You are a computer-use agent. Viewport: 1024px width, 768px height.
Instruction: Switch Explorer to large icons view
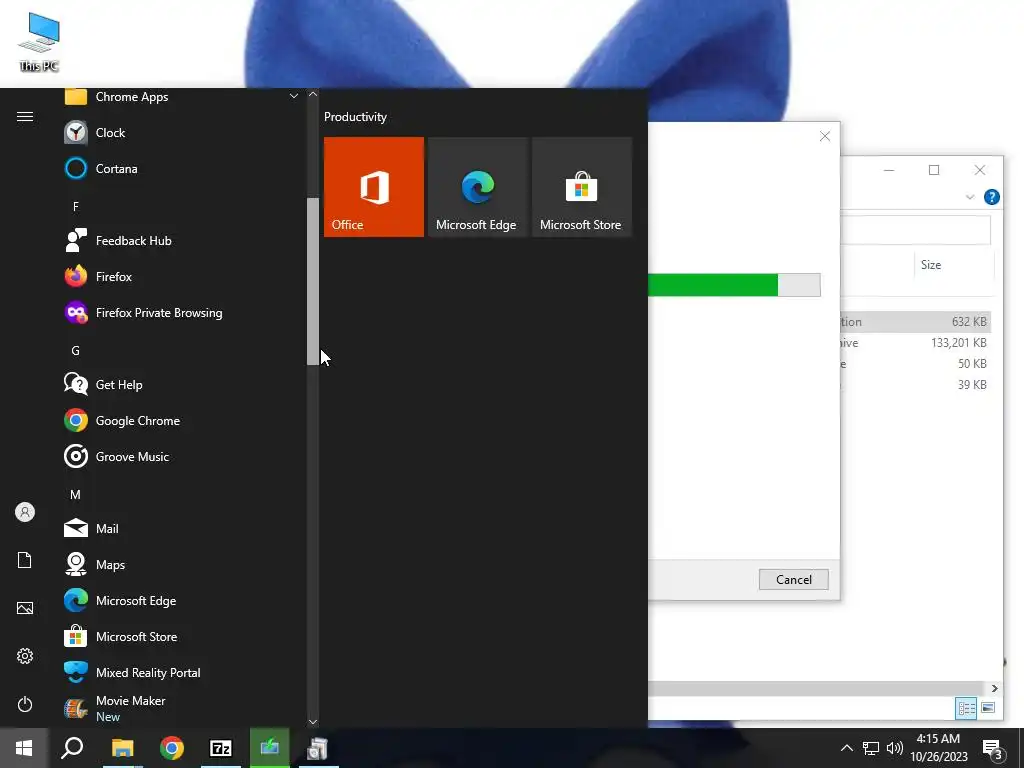point(988,708)
